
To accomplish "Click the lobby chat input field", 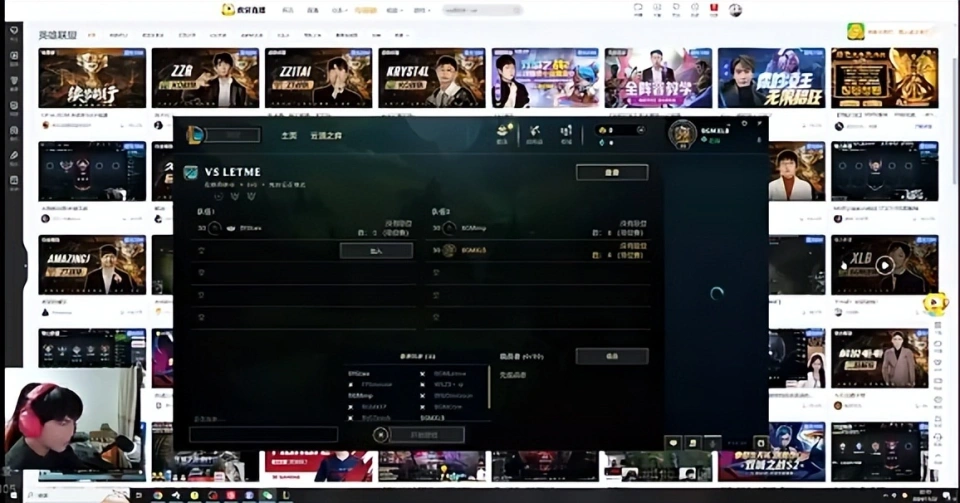I will 263,434.
